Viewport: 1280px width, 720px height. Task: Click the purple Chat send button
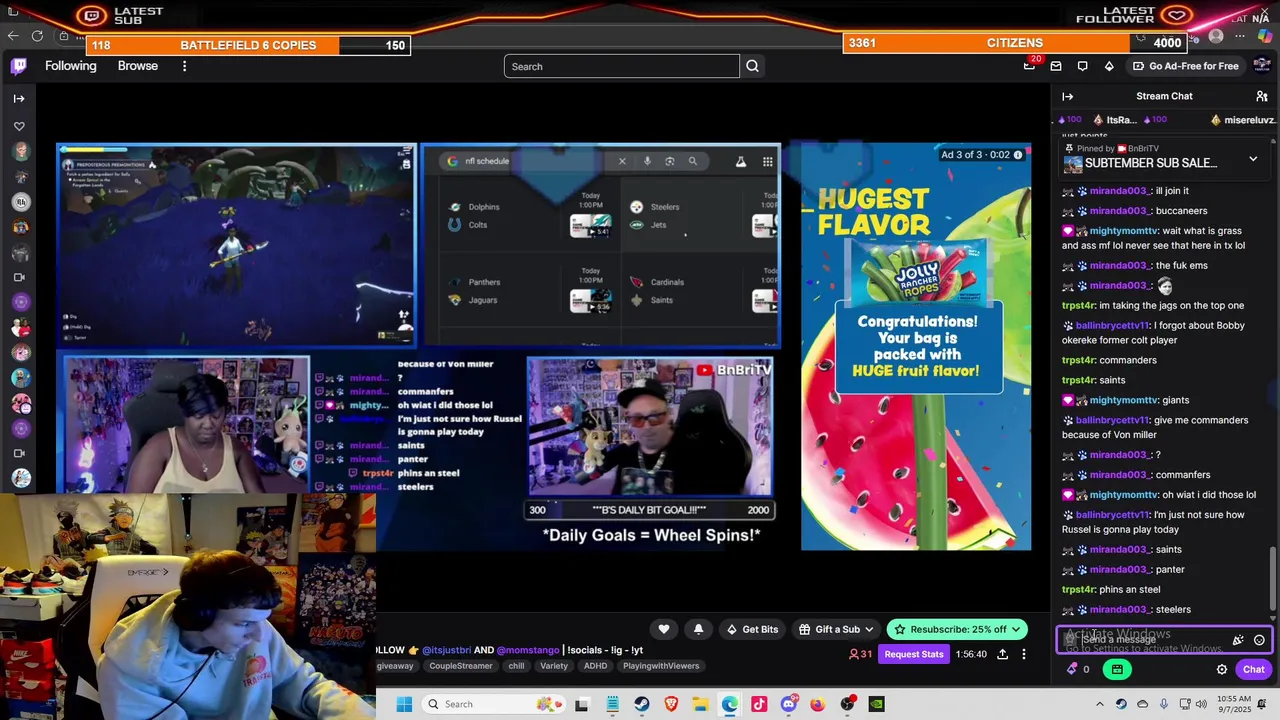point(1254,669)
